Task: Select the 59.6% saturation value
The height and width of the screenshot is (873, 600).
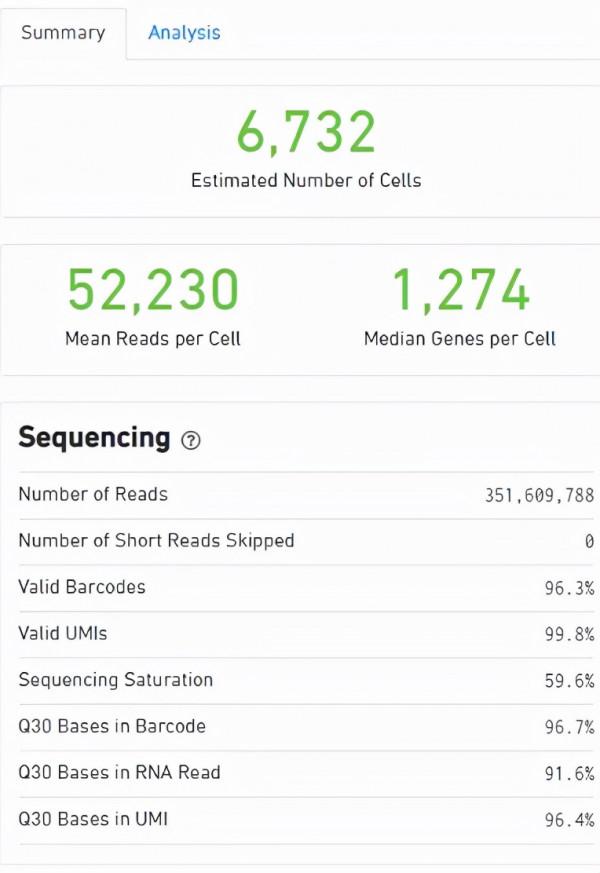Action: pos(569,681)
